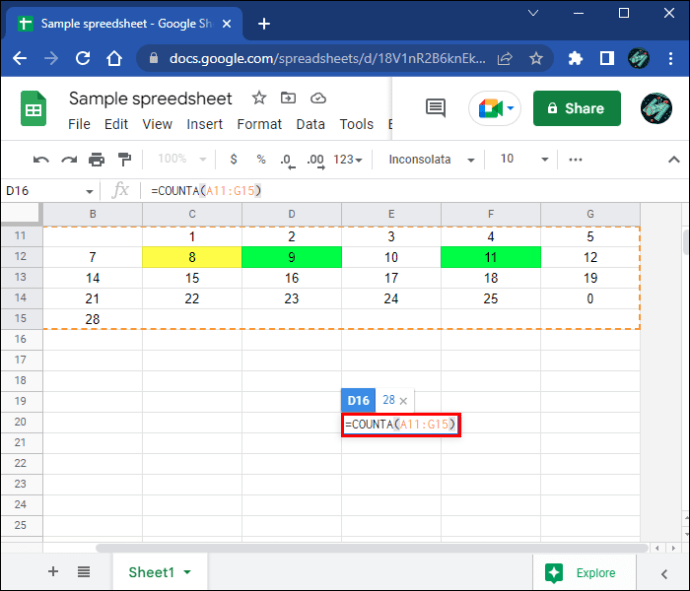Close the Sample spreadsheet browser tab
This screenshot has width=690, height=591.
pyautogui.click(x=227, y=24)
